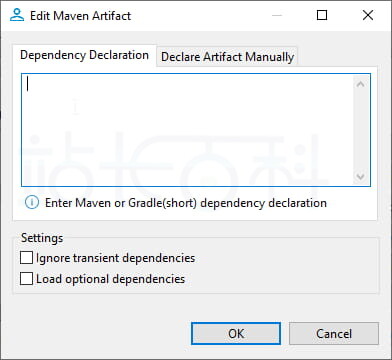392x360 pixels.
Task: Click the user icon in the title bar
Action: [x=17, y=15]
